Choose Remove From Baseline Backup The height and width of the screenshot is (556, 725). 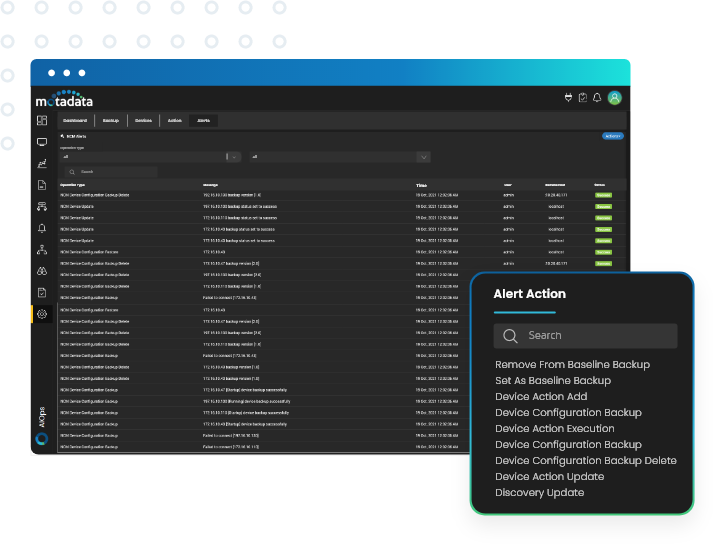coord(572,364)
